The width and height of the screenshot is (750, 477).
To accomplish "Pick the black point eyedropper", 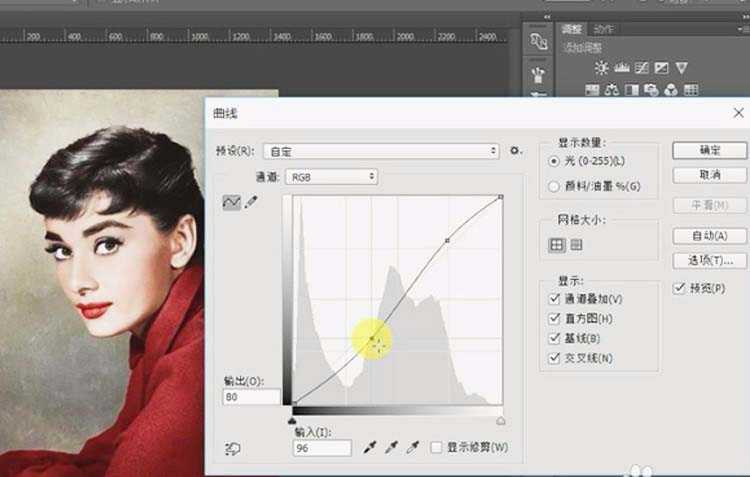I will coord(371,448).
